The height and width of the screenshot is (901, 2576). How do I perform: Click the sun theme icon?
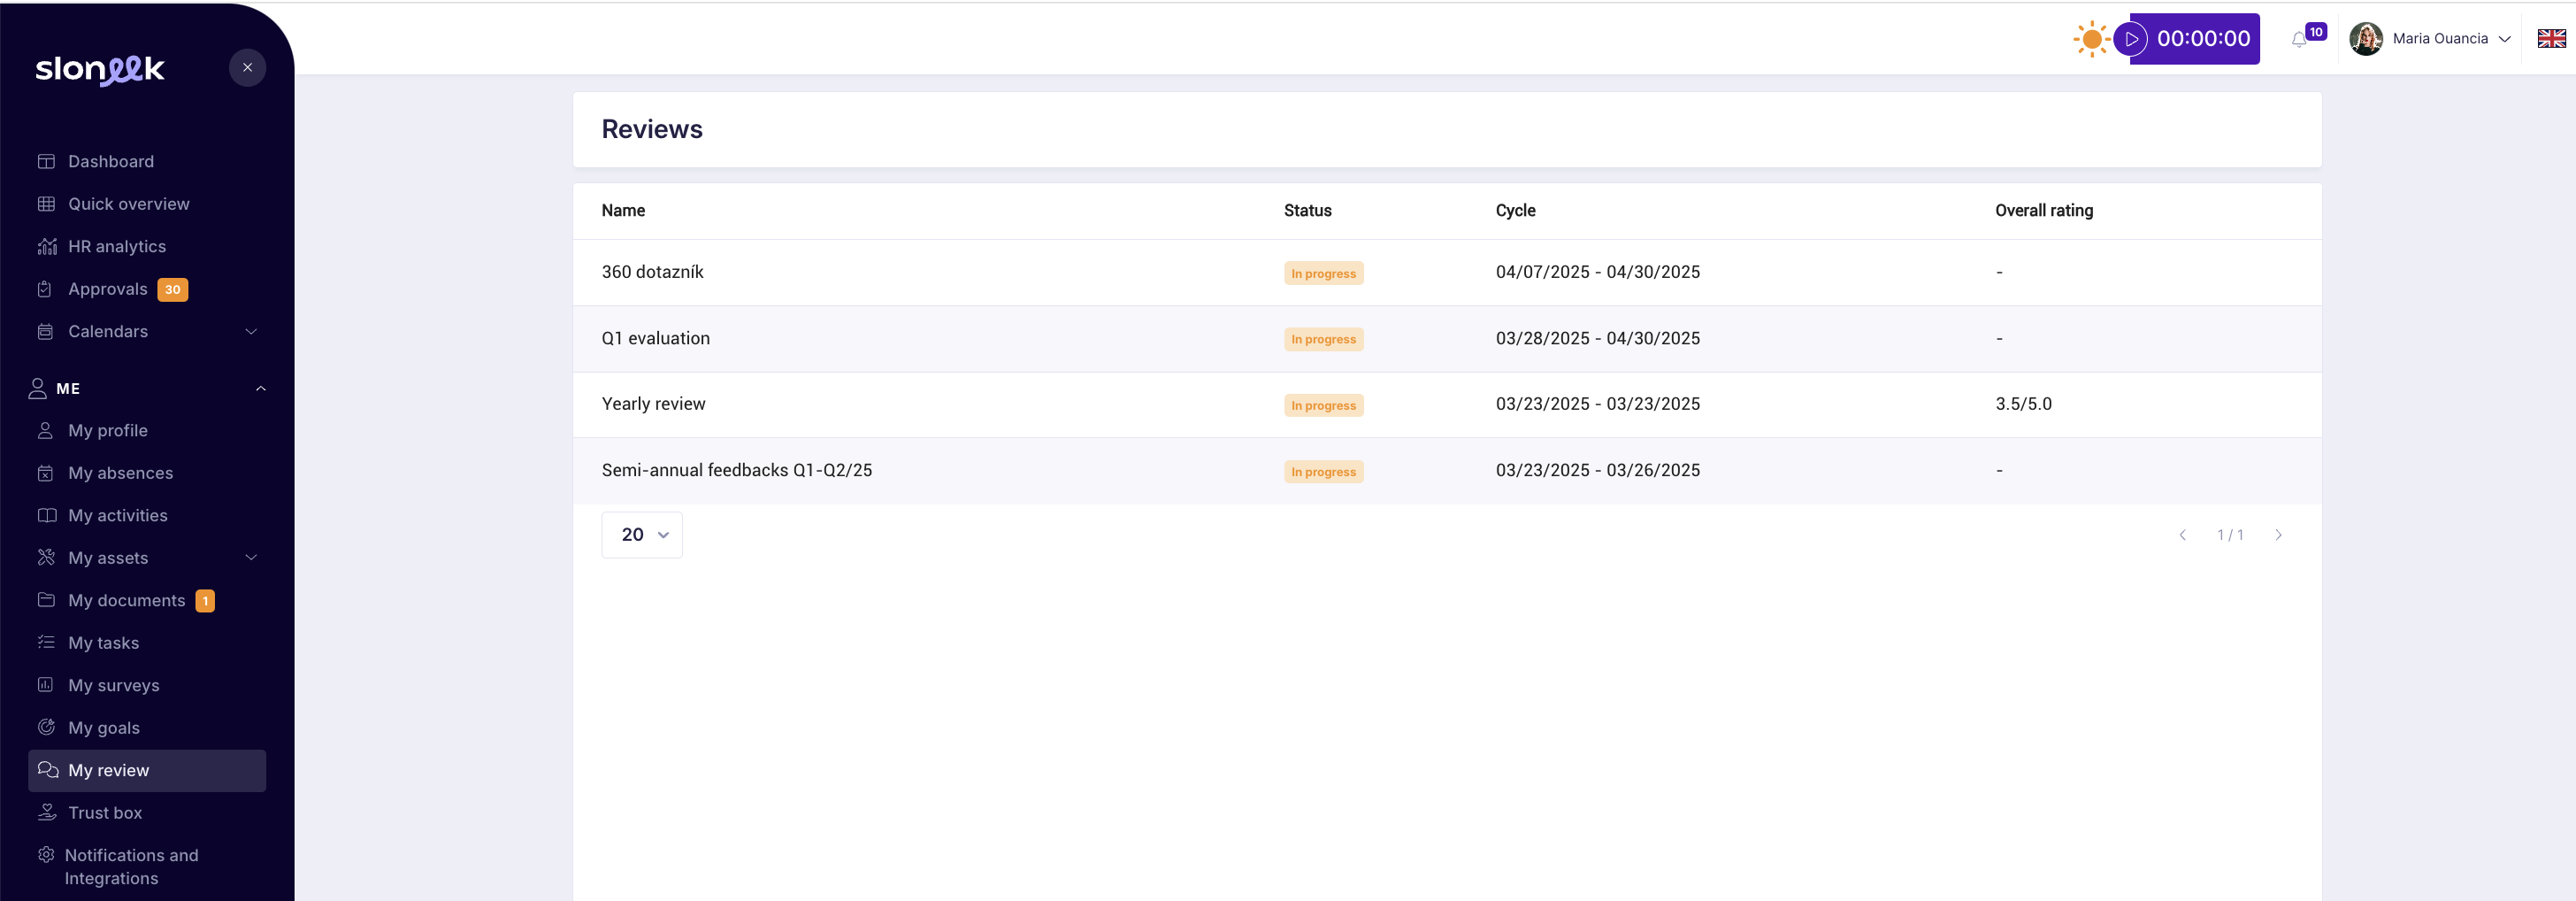click(x=2090, y=39)
